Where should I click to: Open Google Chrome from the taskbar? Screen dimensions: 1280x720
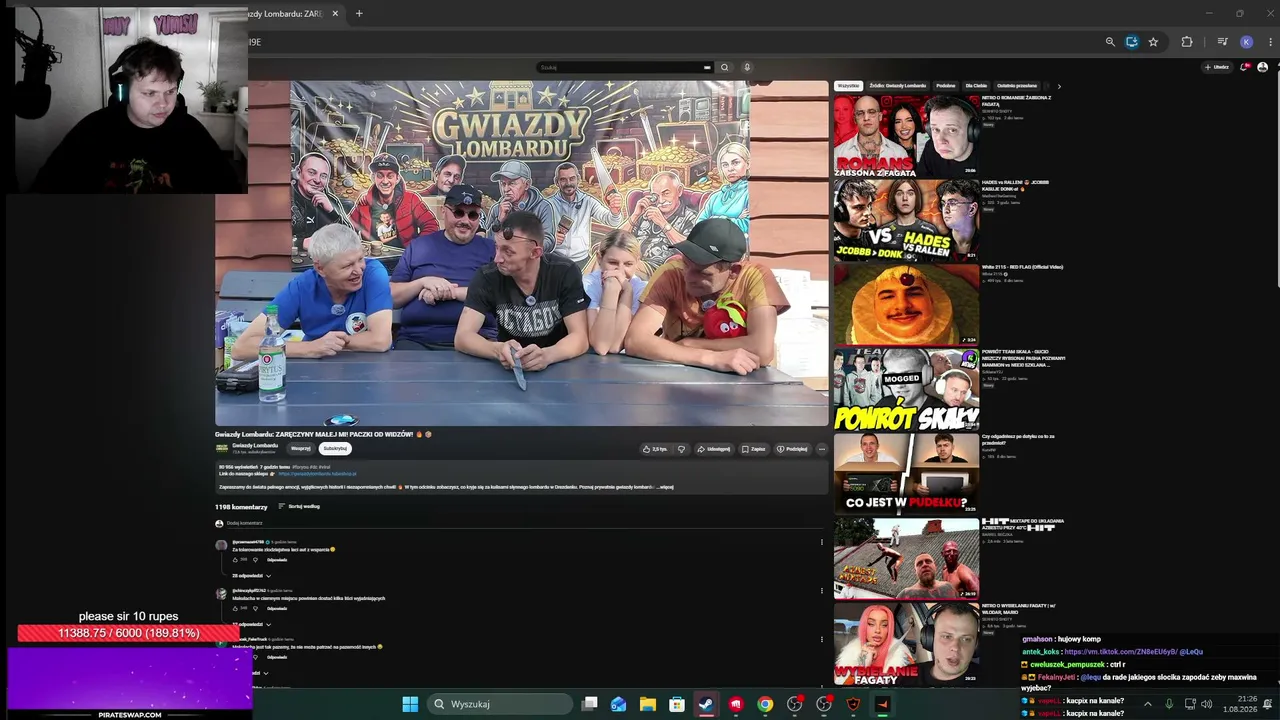pos(765,704)
